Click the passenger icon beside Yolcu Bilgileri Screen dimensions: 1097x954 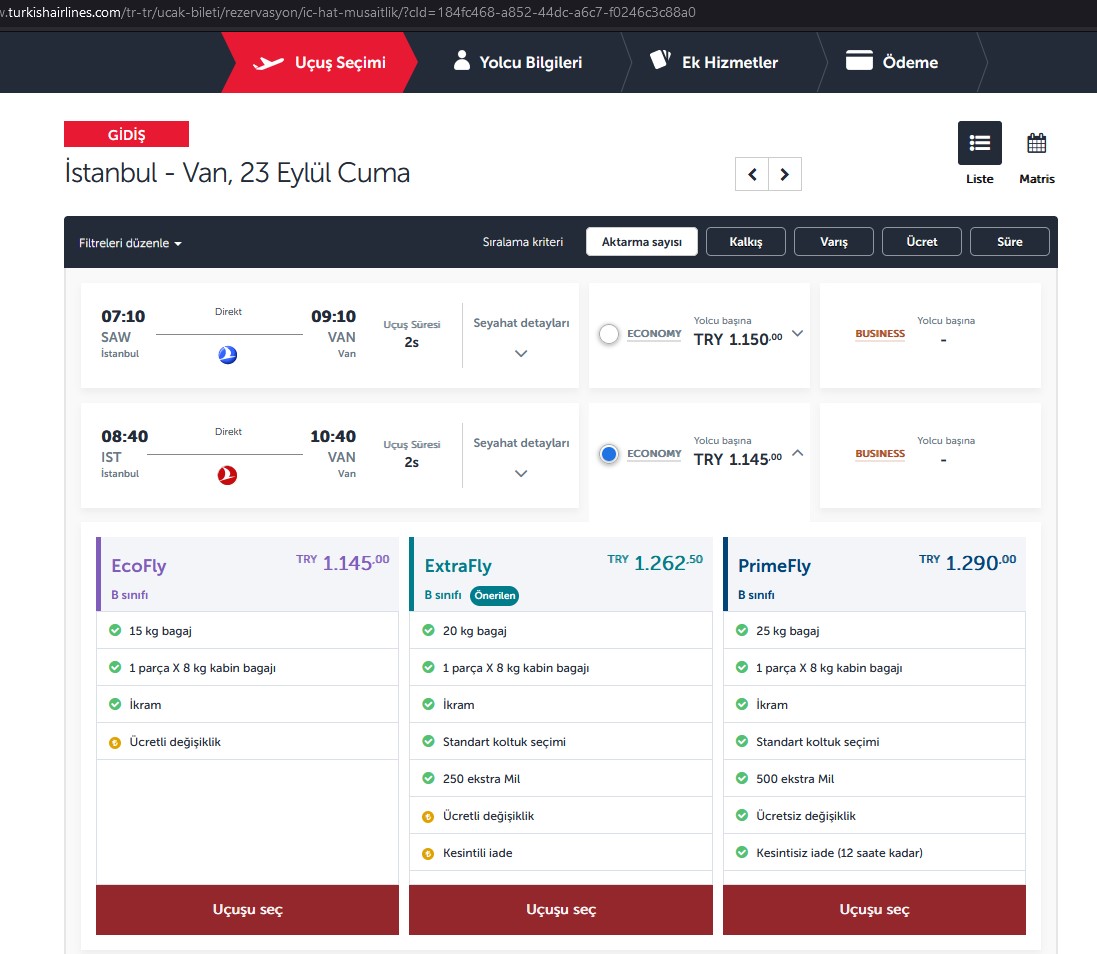[x=462, y=61]
